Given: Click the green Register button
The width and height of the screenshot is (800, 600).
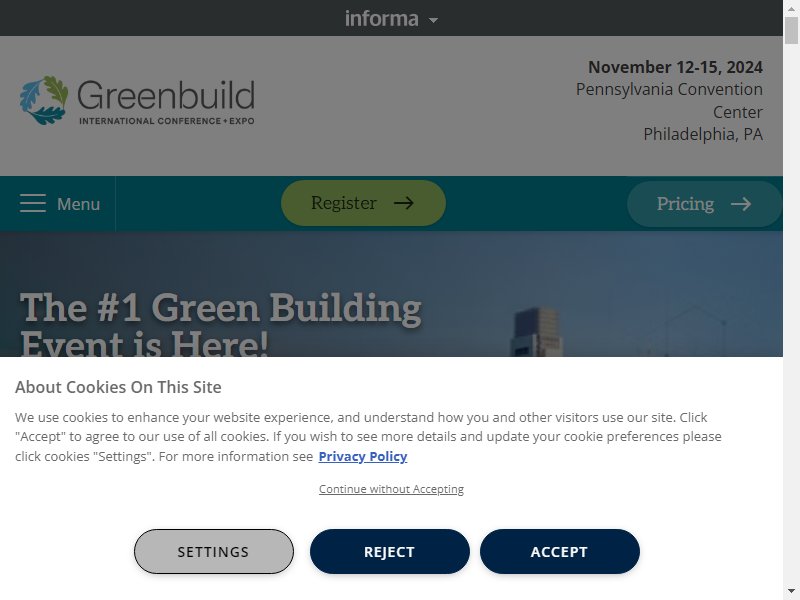Looking at the screenshot, I should tap(363, 203).
